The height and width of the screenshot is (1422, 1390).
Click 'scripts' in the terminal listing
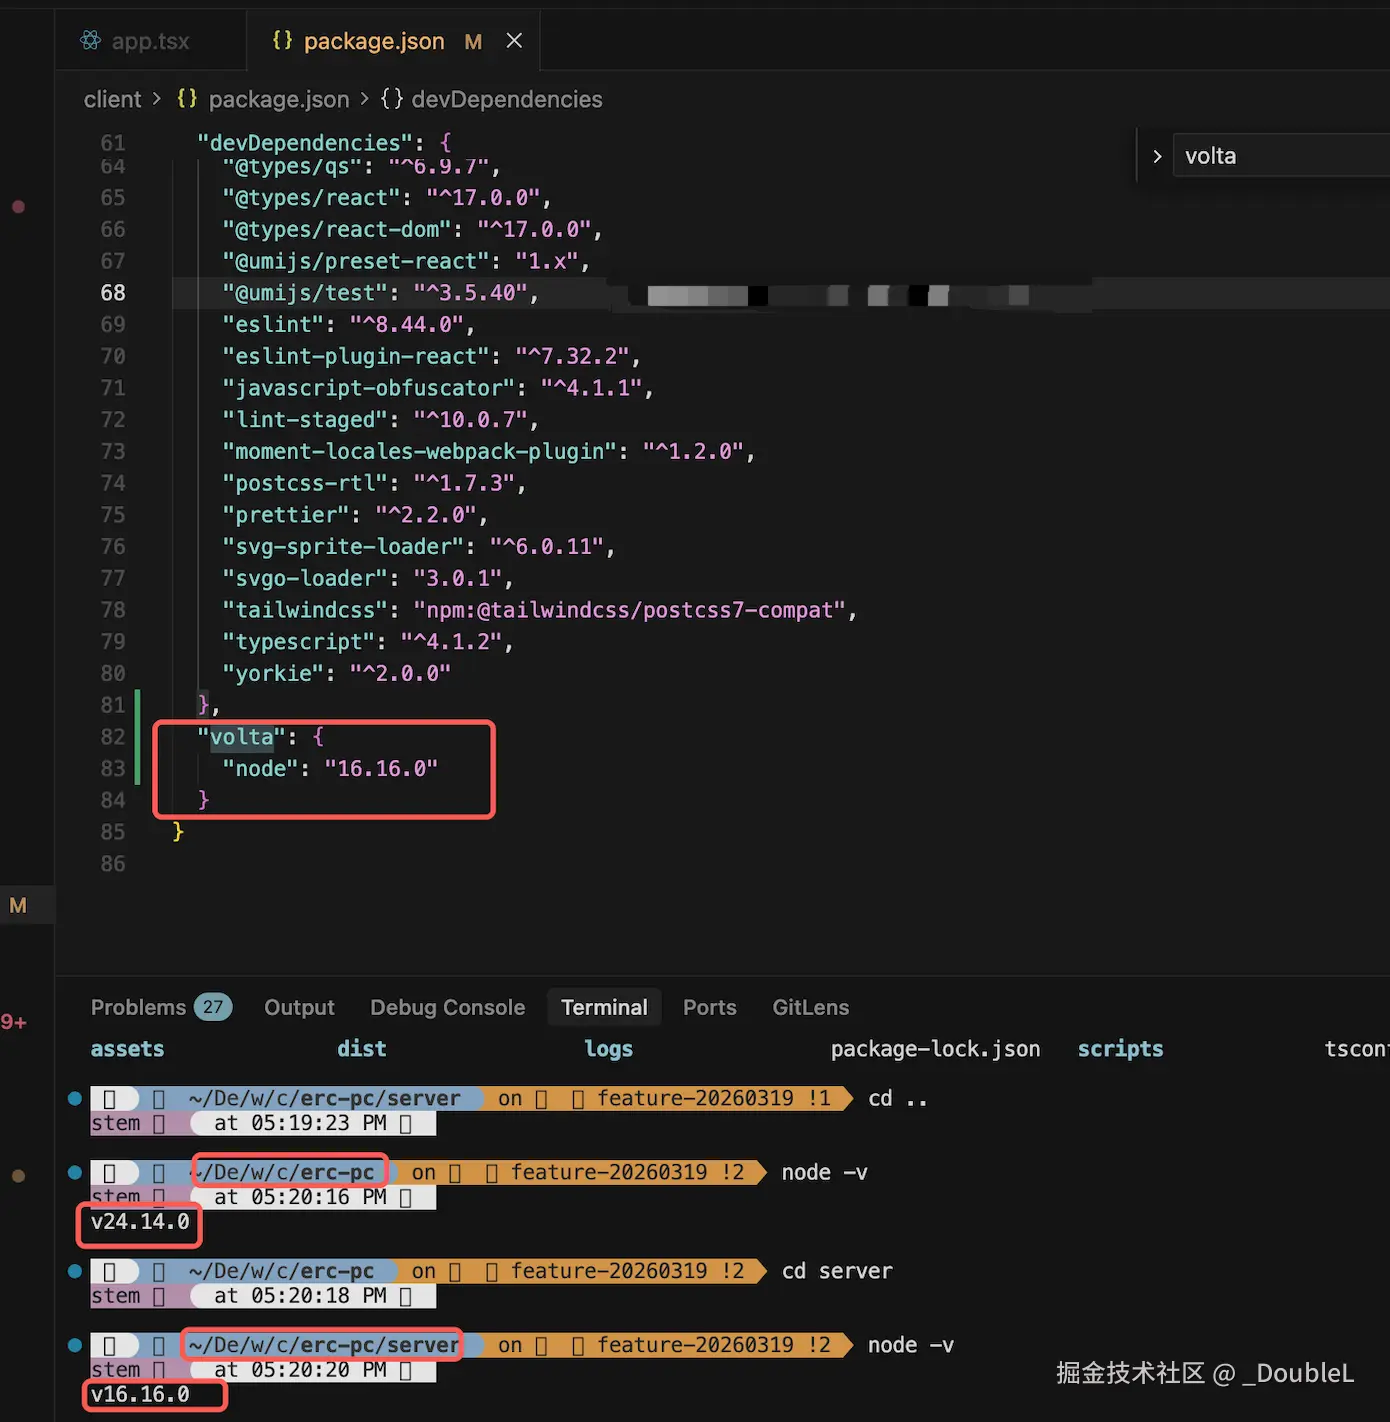(1120, 1049)
